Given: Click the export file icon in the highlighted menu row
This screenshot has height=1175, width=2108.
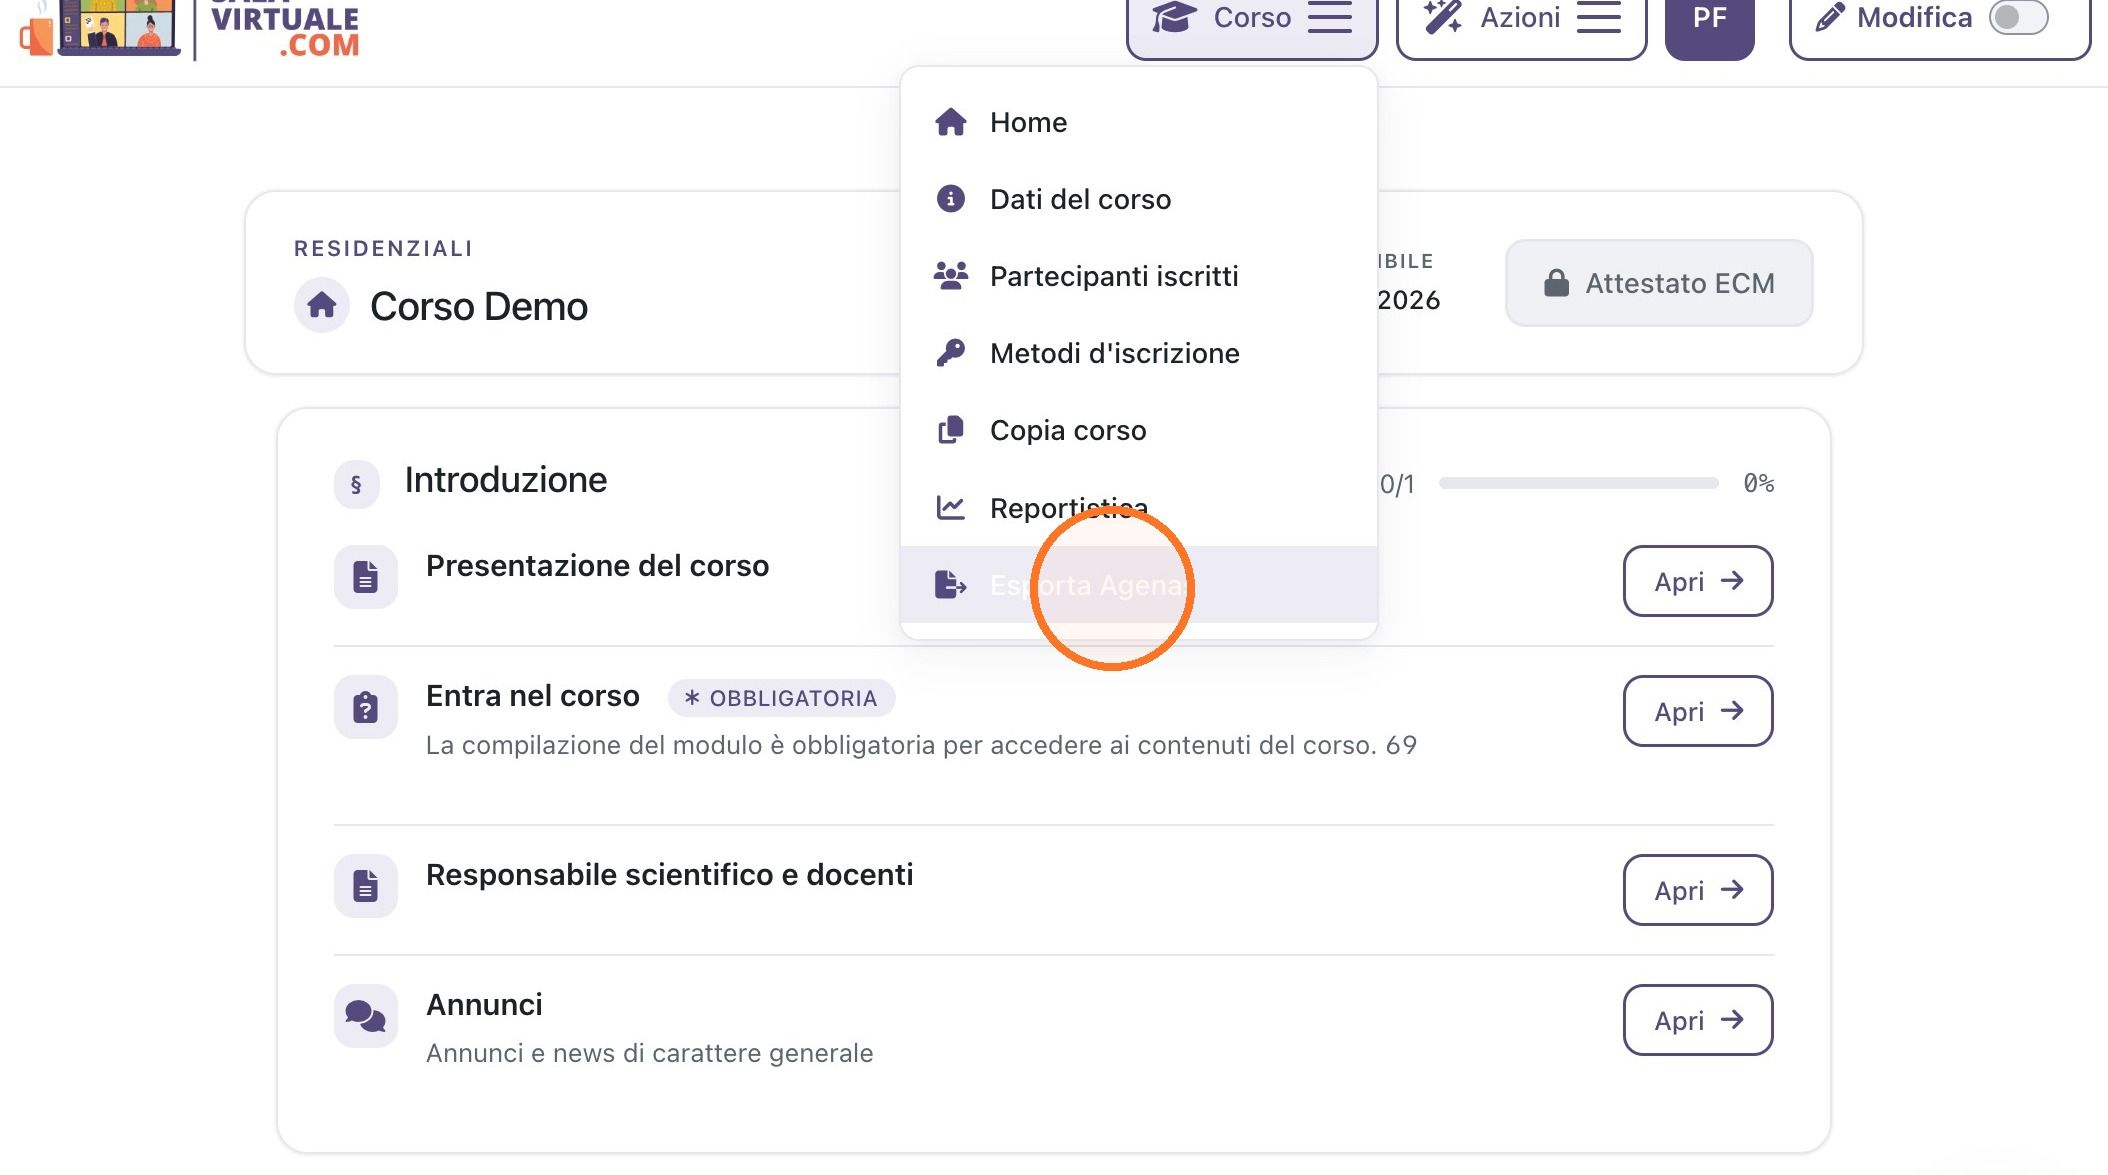Looking at the screenshot, I should pos(950,584).
